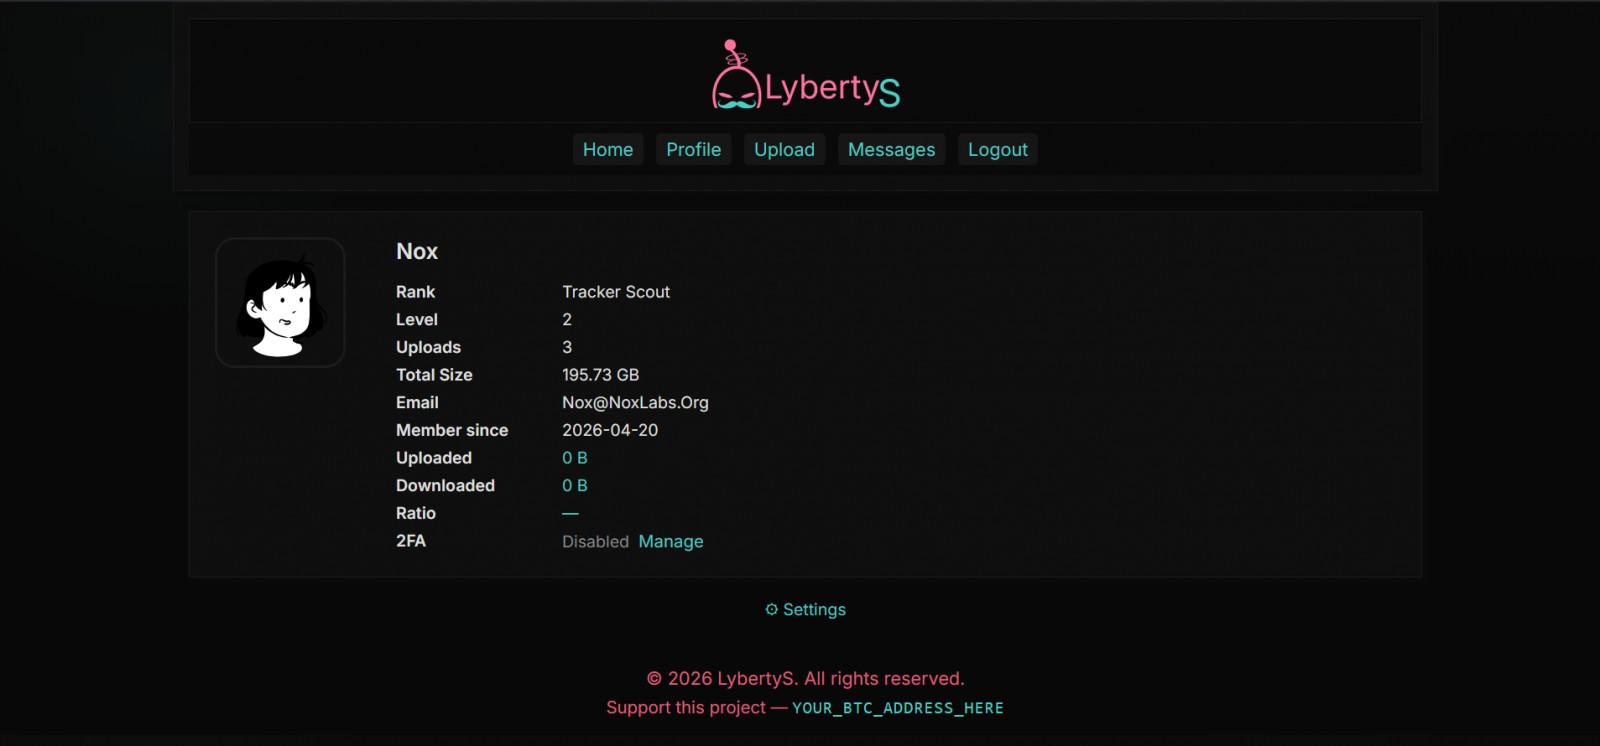Click Manage to configure 2FA
The height and width of the screenshot is (746, 1600).
point(671,542)
